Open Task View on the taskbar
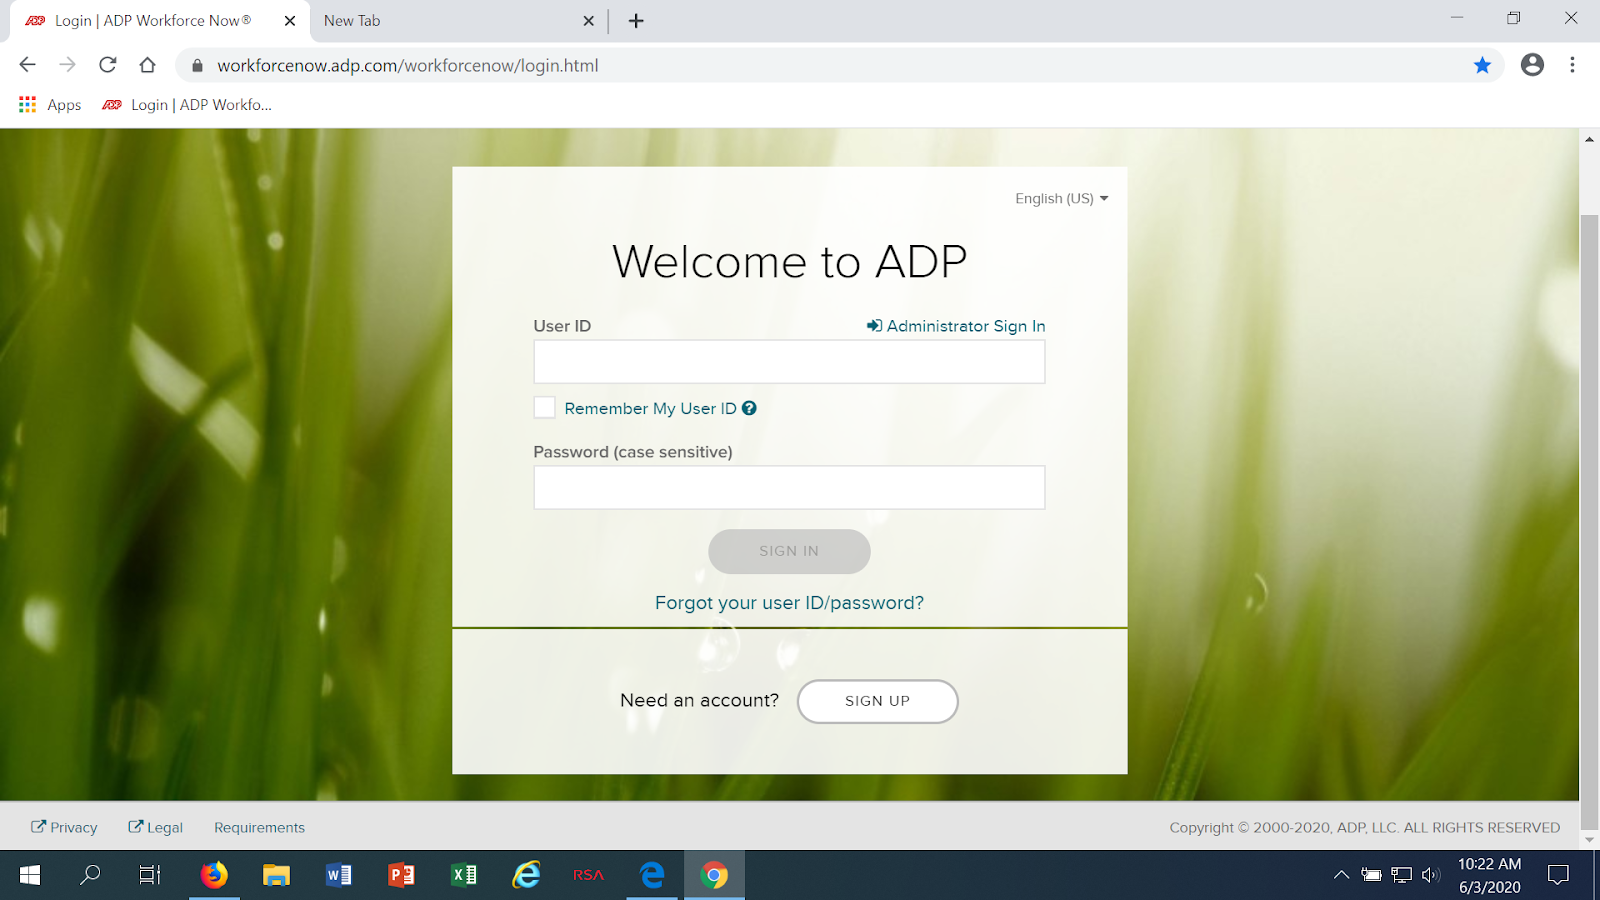This screenshot has height=900, width=1600. (149, 875)
